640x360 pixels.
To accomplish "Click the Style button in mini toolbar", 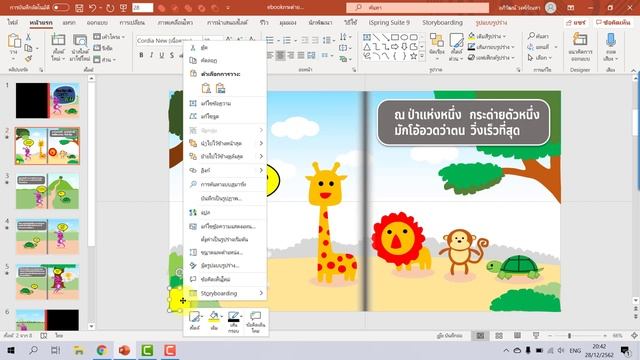I will [195, 321].
